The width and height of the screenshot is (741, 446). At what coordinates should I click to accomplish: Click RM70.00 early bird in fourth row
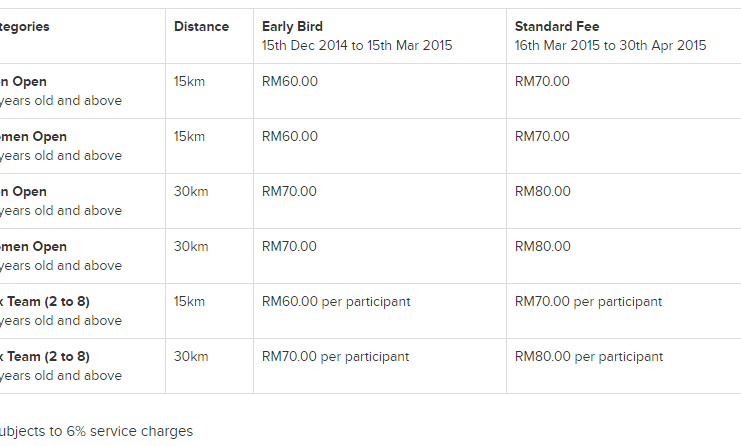[x=289, y=247]
